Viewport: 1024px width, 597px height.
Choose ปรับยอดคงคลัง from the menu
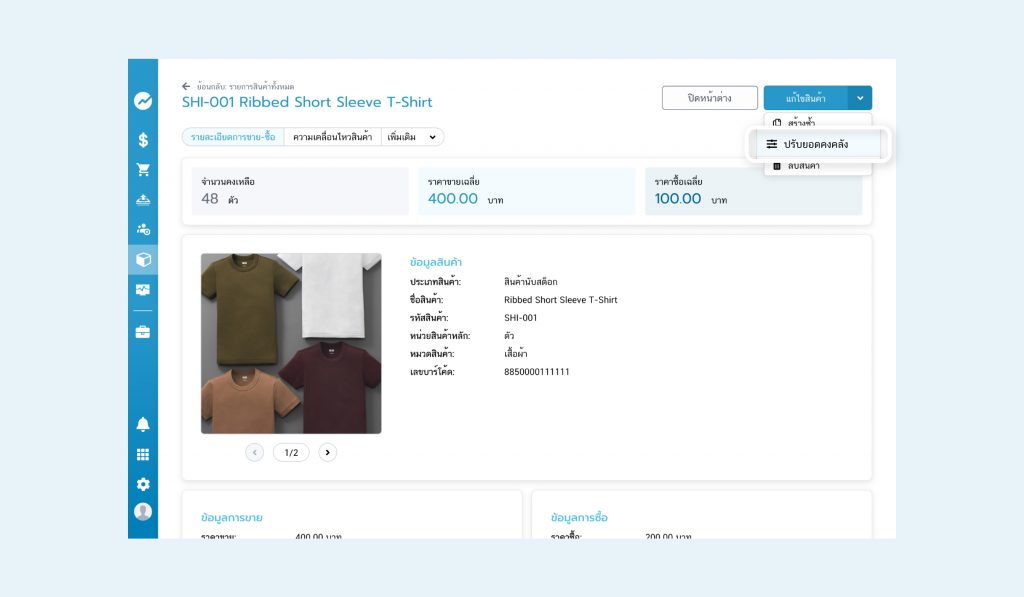click(x=816, y=144)
